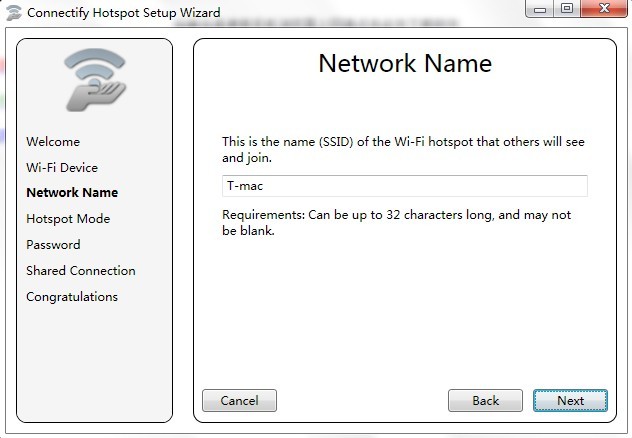Screen dimensions: 632x438
Task: Select the Welcome step in sidebar
Action: (x=53, y=142)
